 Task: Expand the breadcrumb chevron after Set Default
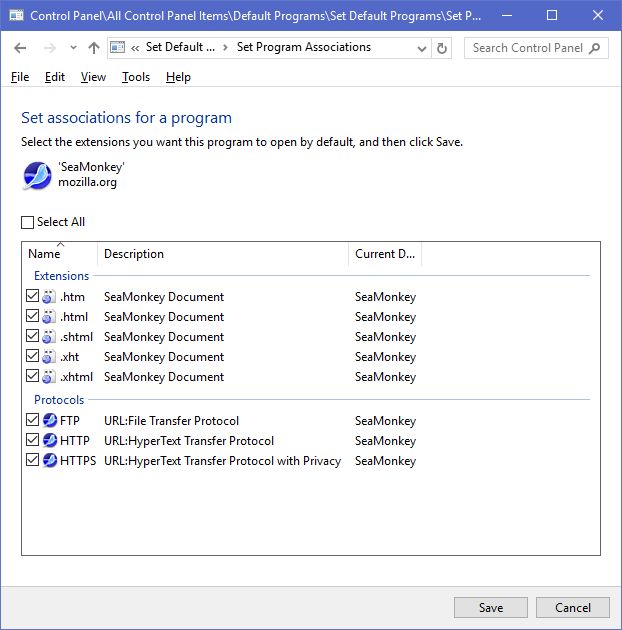pos(225,48)
